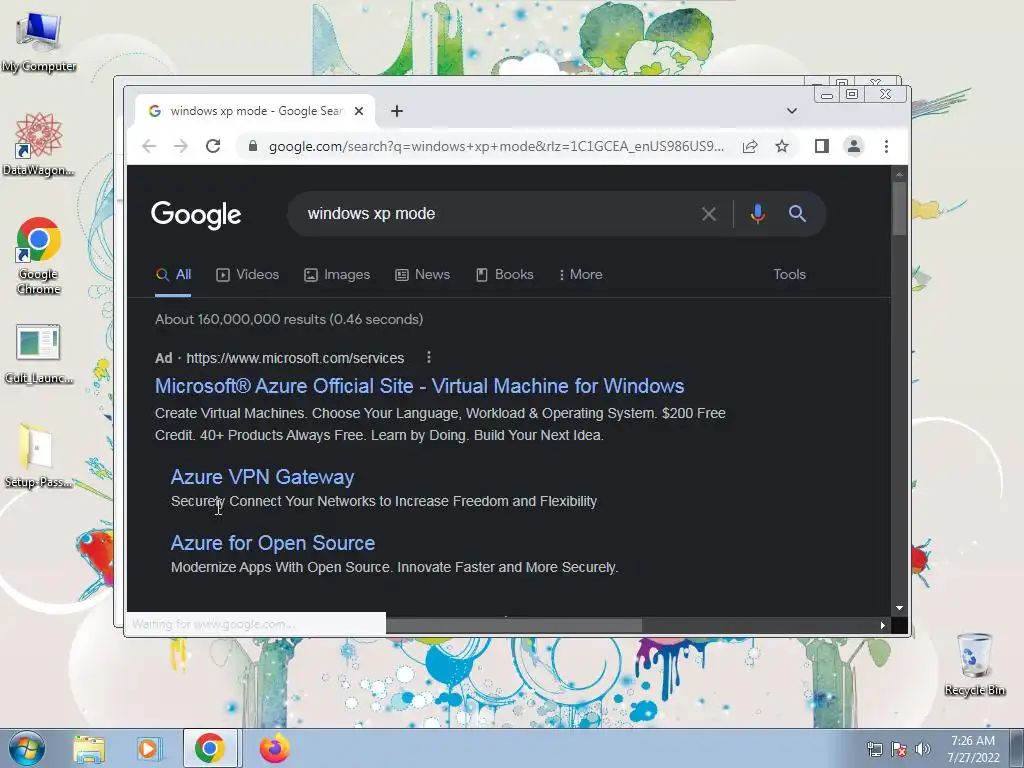This screenshot has height=768, width=1024.
Task: Select the All results tab
Action: 173,275
